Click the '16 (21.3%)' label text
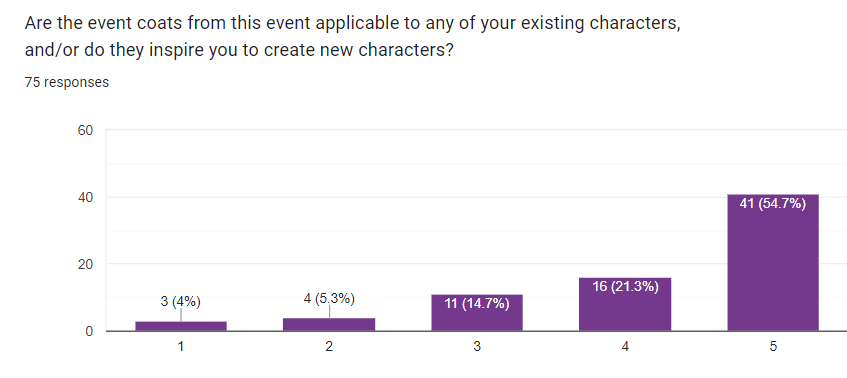Screen dimensions: 847x378 [625, 287]
